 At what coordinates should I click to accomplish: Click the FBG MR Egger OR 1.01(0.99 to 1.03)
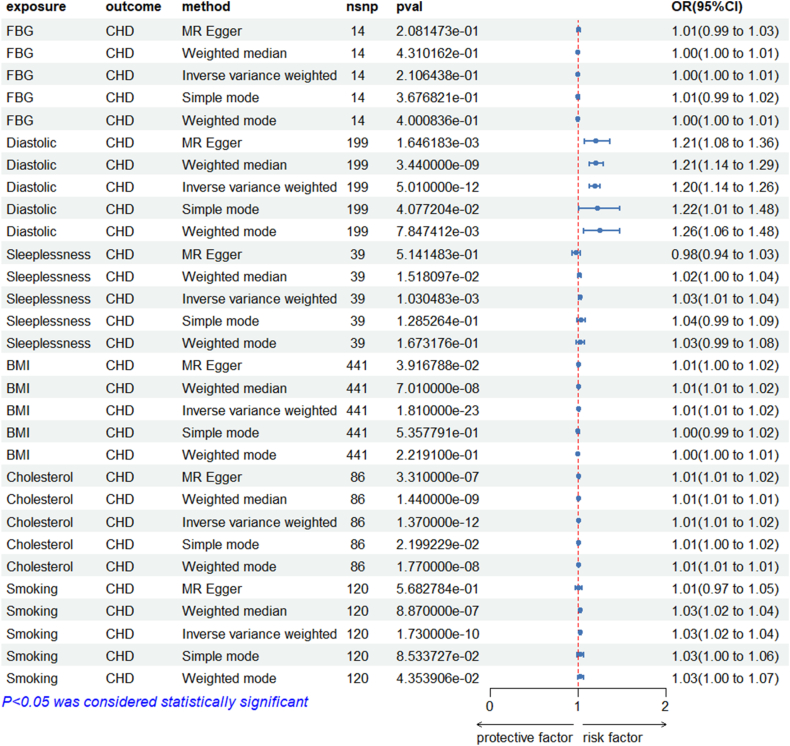725,31
